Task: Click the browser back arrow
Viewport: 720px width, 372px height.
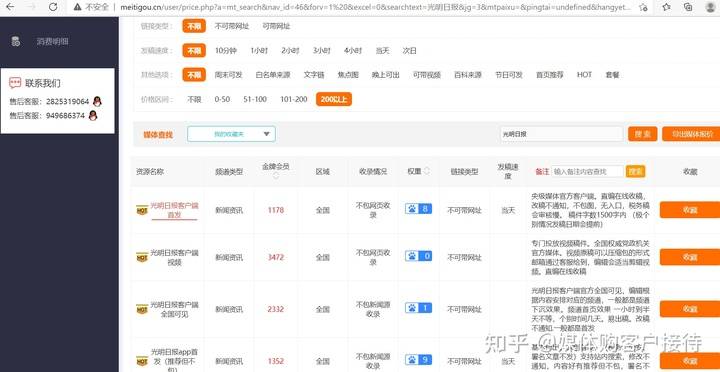Action: (10, 7)
